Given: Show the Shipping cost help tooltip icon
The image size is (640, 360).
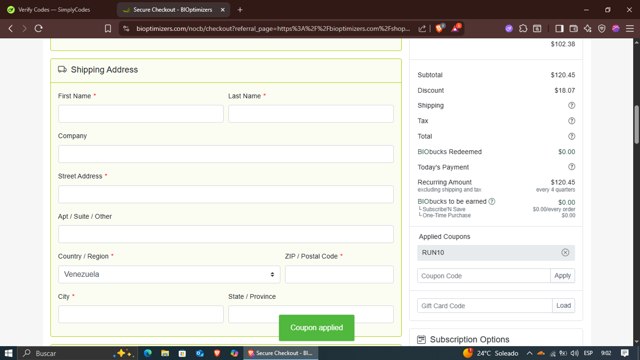Looking at the screenshot, I should (x=571, y=105).
